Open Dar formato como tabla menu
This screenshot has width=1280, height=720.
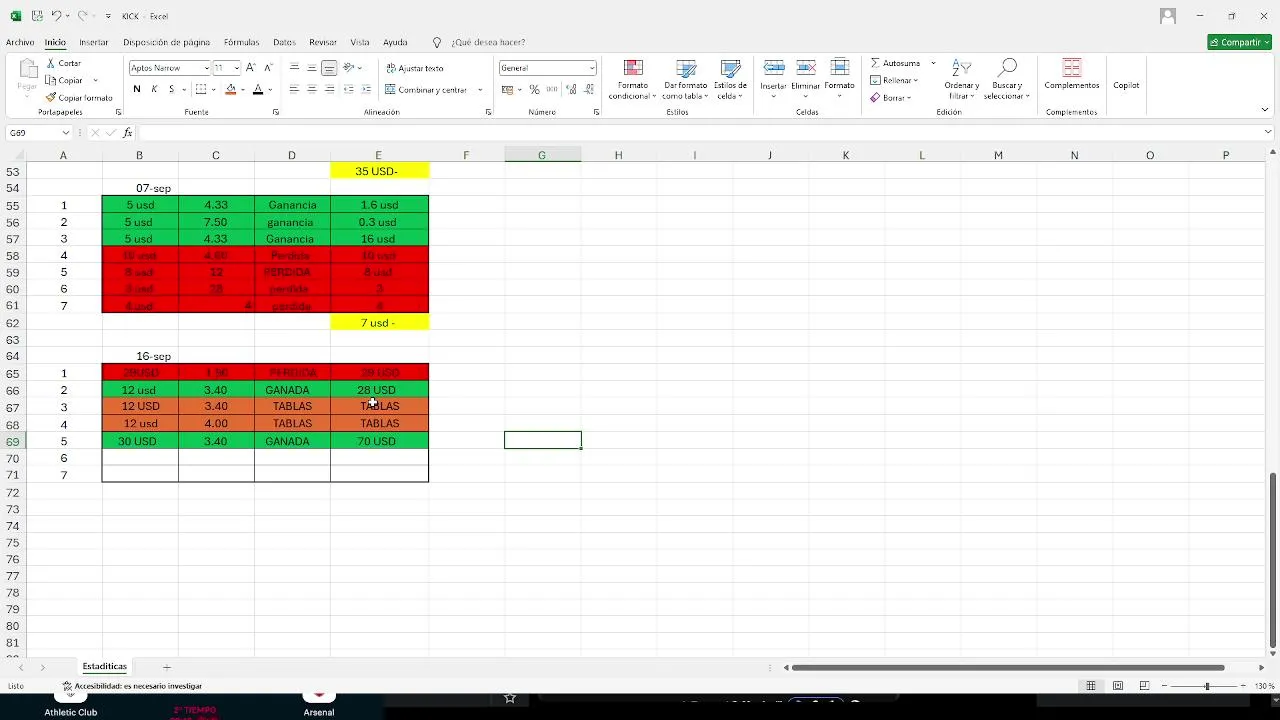(685, 80)
